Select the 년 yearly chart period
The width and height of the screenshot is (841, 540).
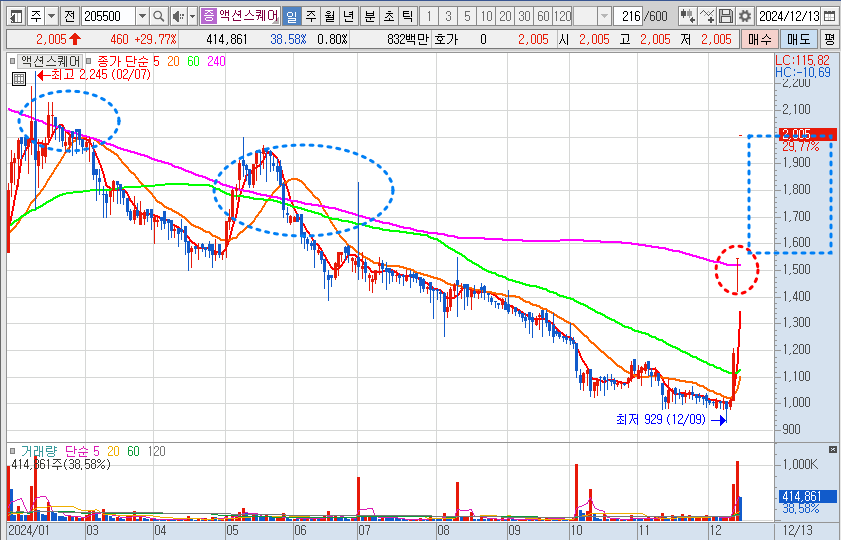coord(349,16)
